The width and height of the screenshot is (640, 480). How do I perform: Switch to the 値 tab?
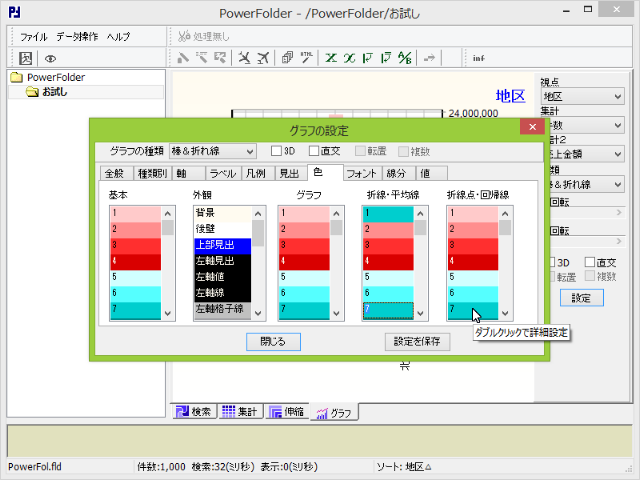pos(431,173)
